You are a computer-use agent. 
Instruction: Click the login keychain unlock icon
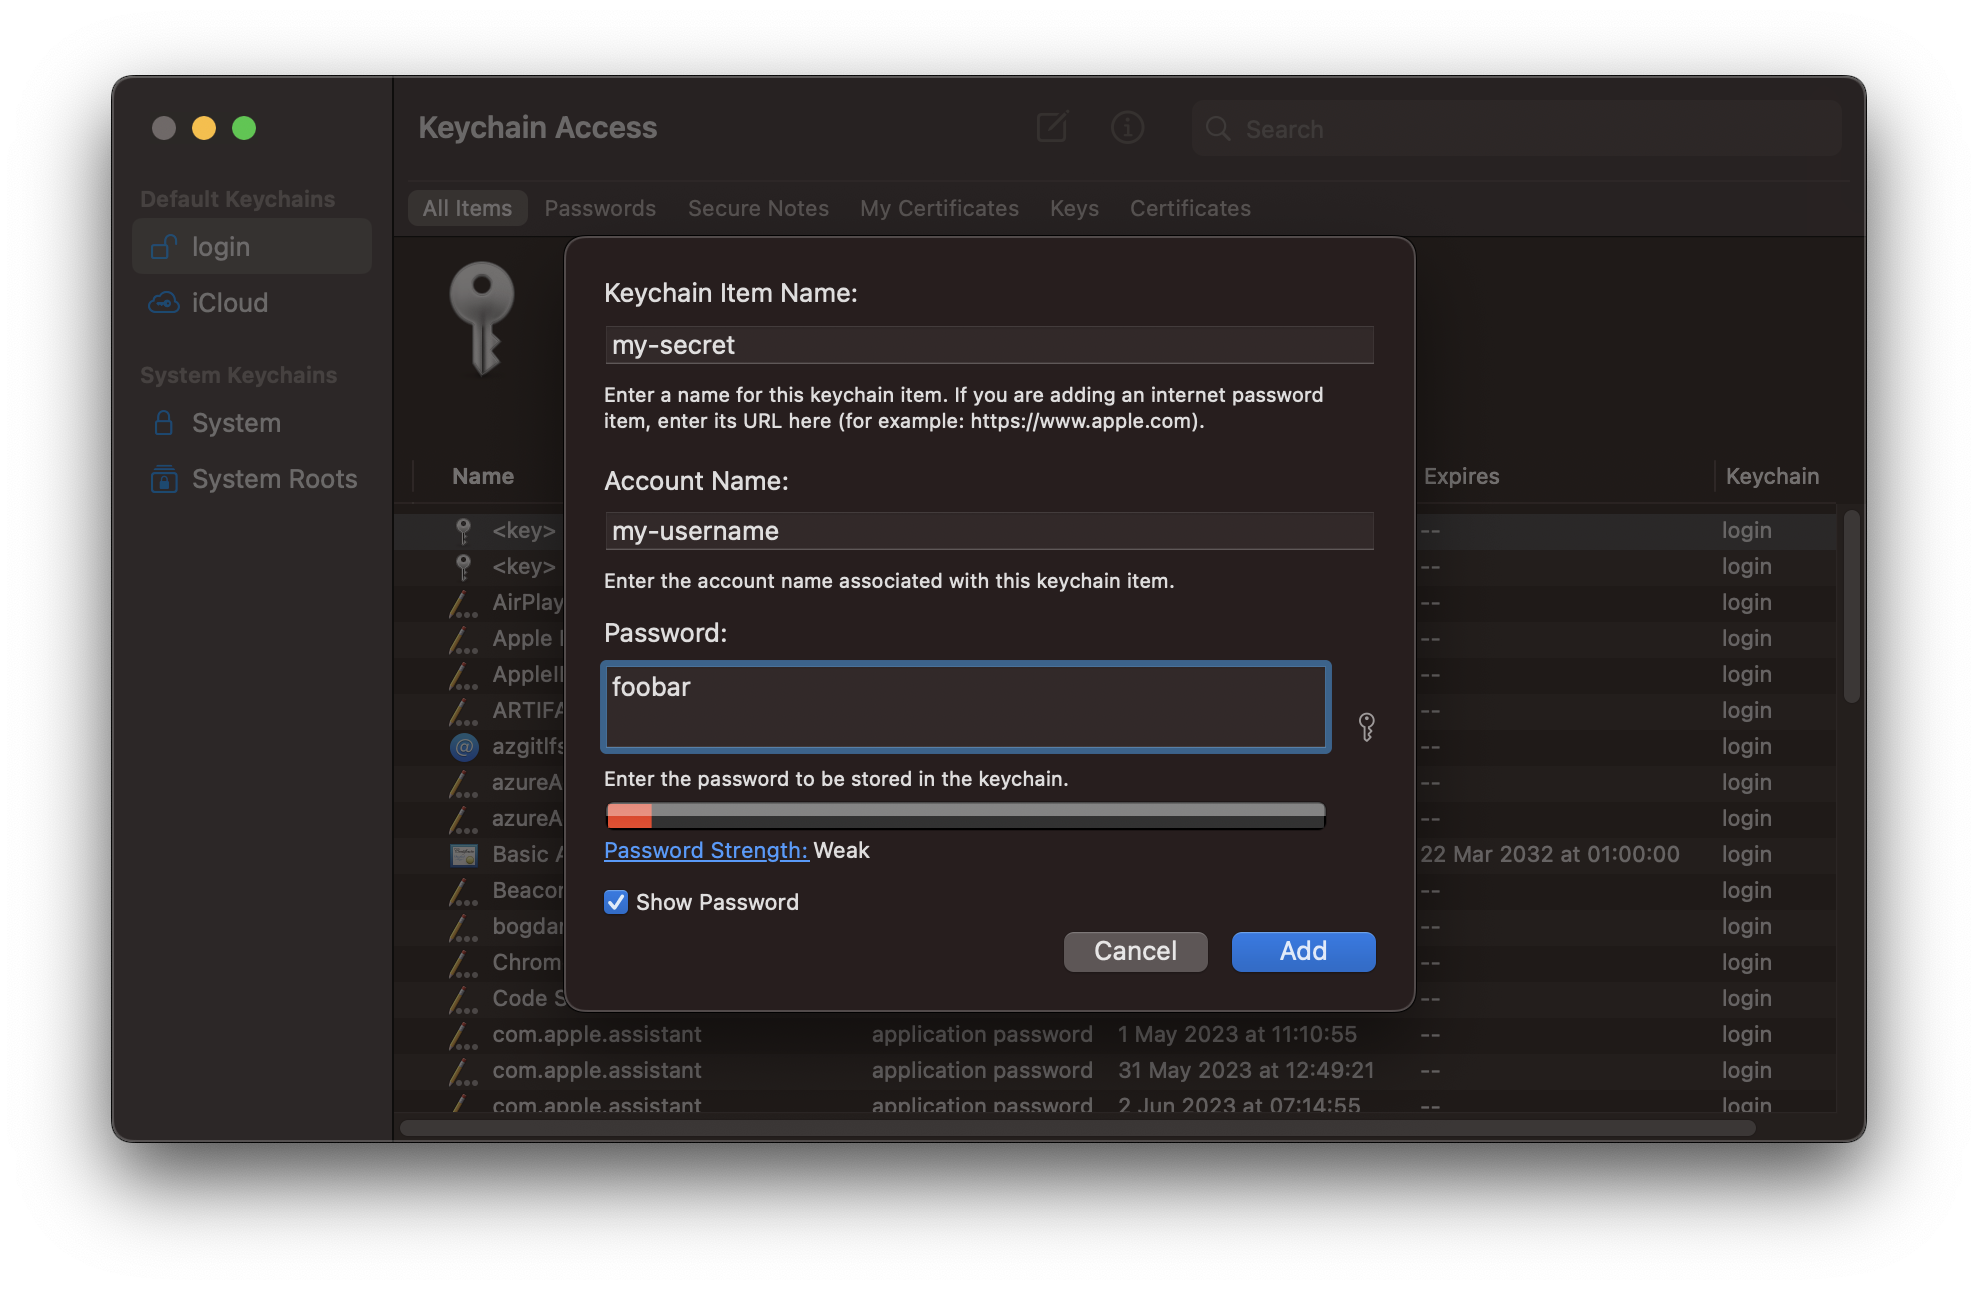point(163,247)
